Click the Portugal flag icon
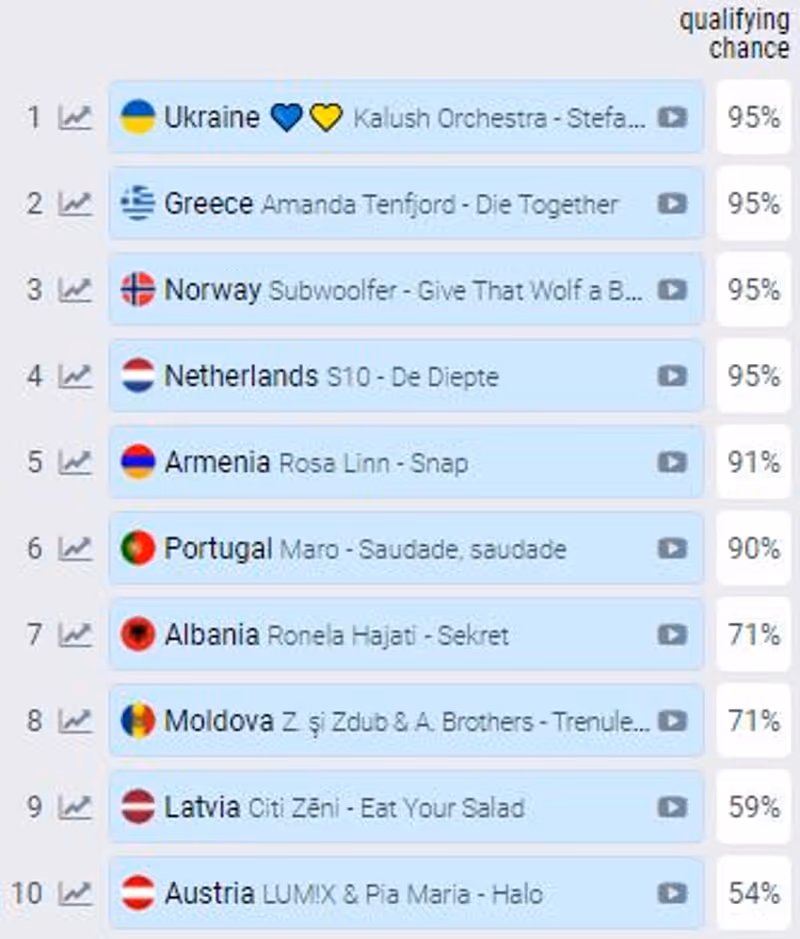Image resolution: width=800 pixels, height=939 pixels. click(138, 549)
